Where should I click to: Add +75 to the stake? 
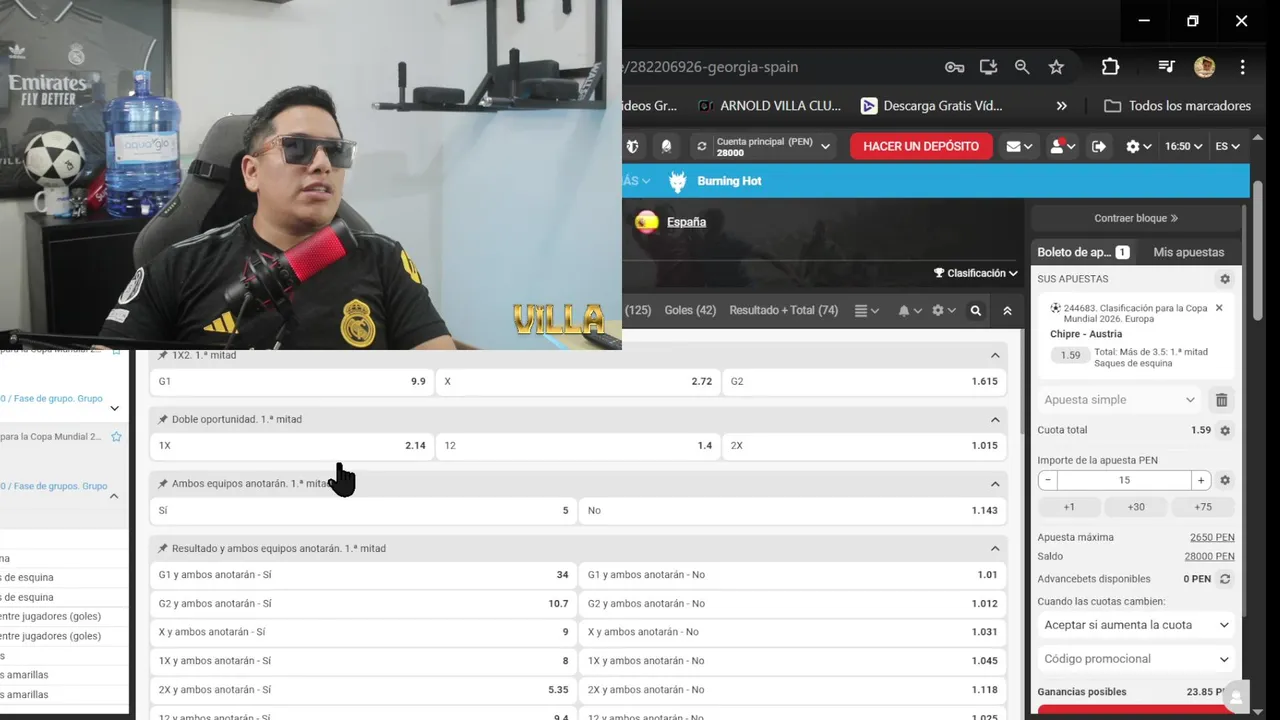tap(1203, 507)
